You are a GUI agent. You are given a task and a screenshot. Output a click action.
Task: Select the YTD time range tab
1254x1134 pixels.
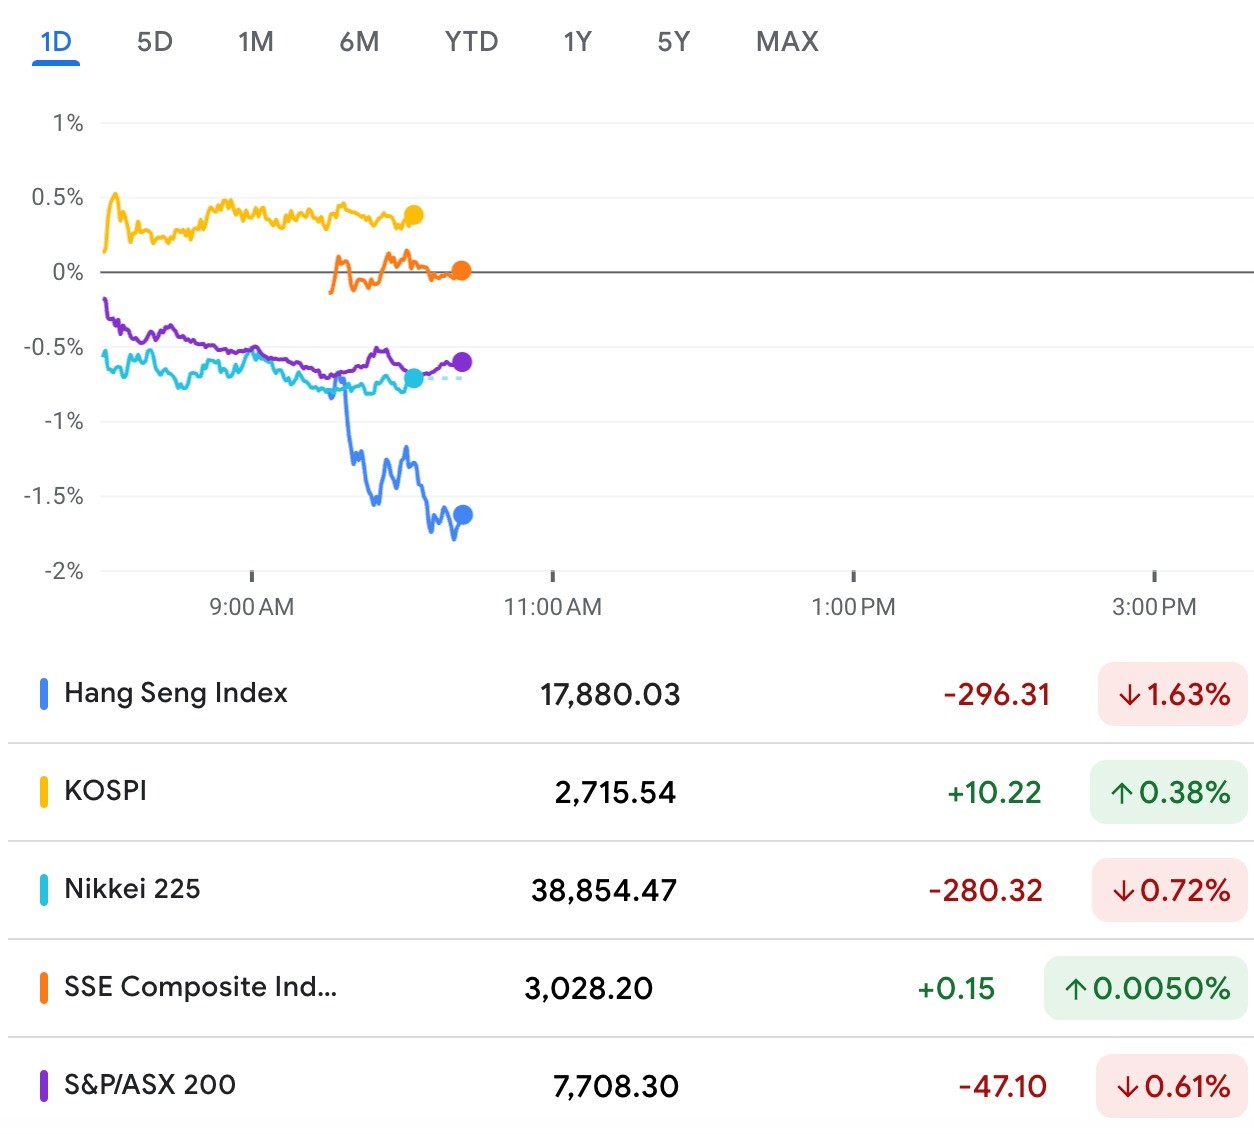(x=472, y=42)
